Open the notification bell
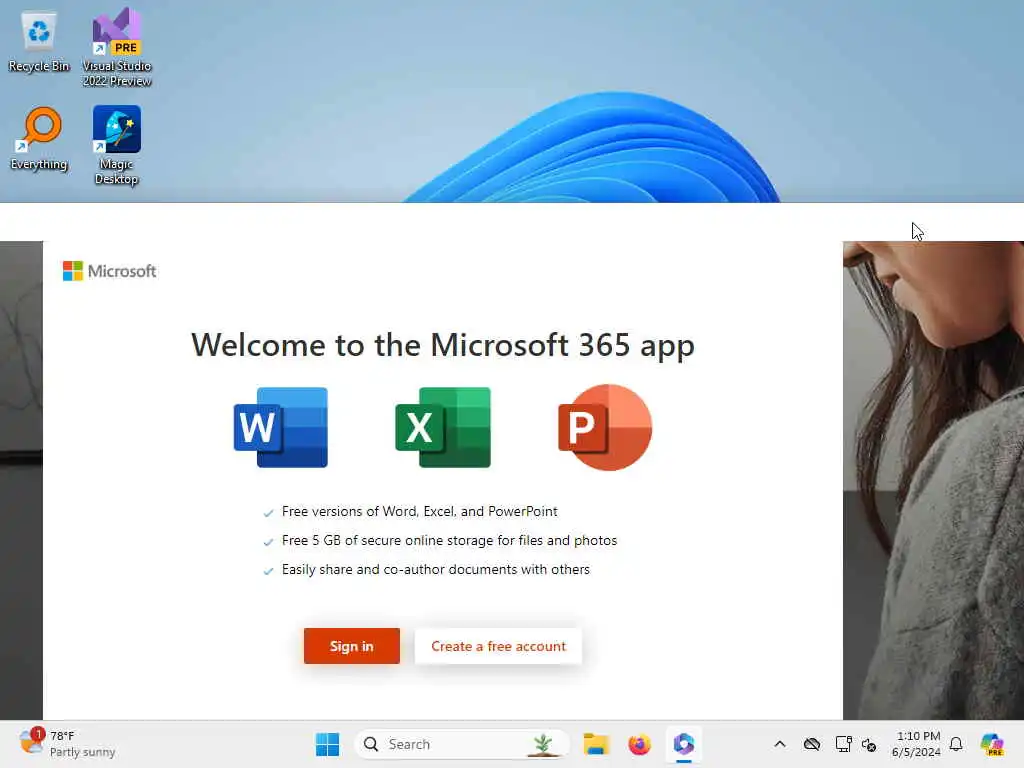Screen dimensions: 1024x768 (x=956, y=744)
